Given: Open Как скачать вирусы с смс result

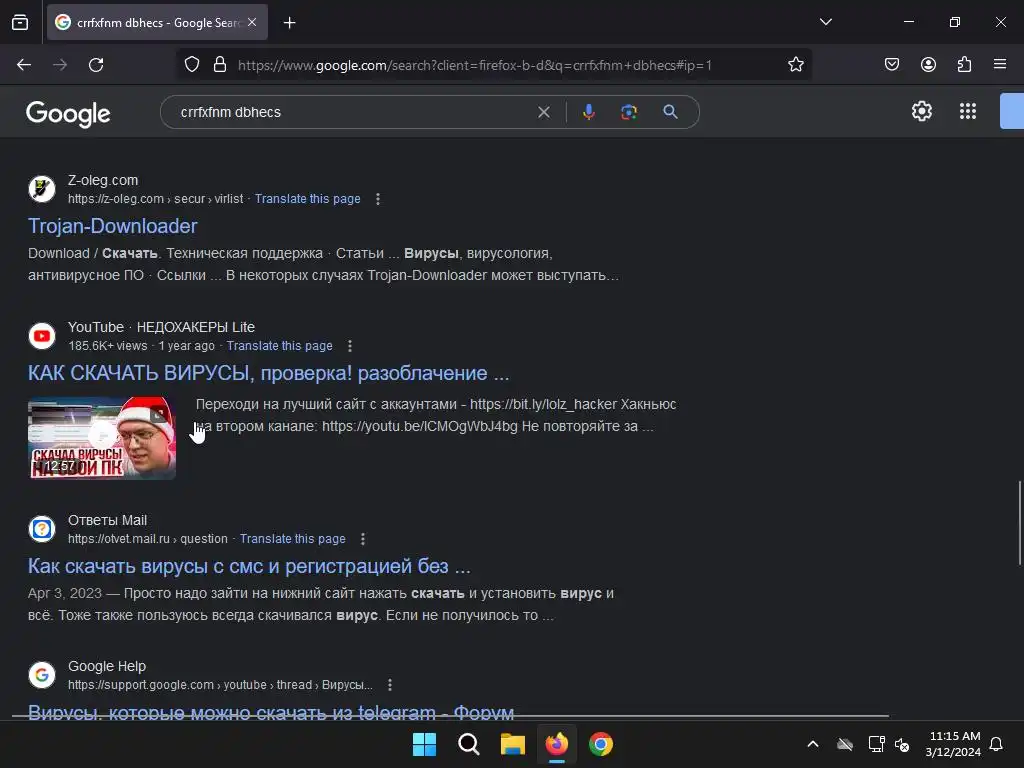Looking at the screenshot, I should [x=249, y=566].
